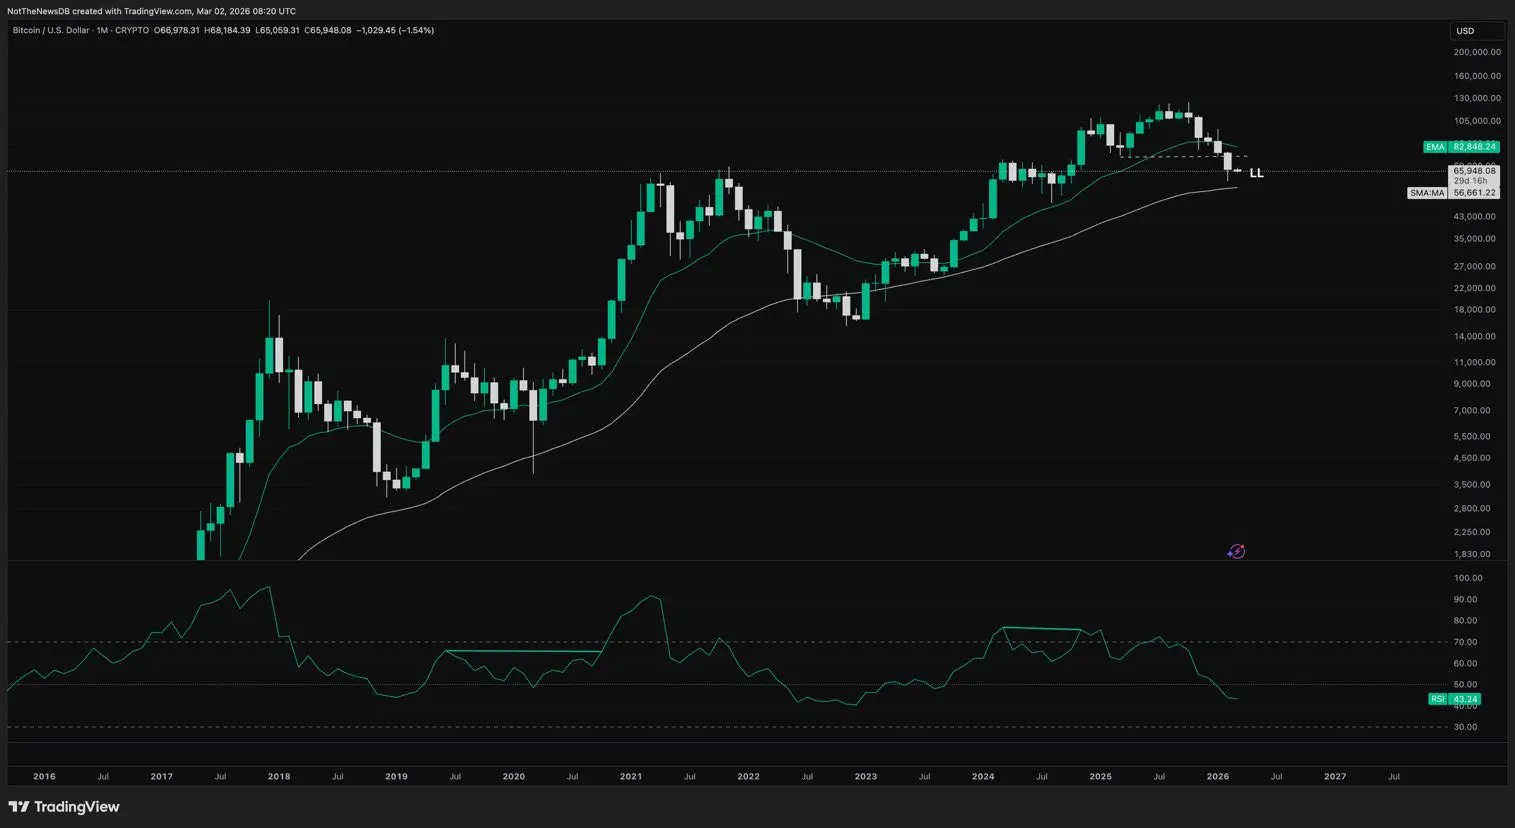Click the 105,000.00 price axis label

point(1477,121)
